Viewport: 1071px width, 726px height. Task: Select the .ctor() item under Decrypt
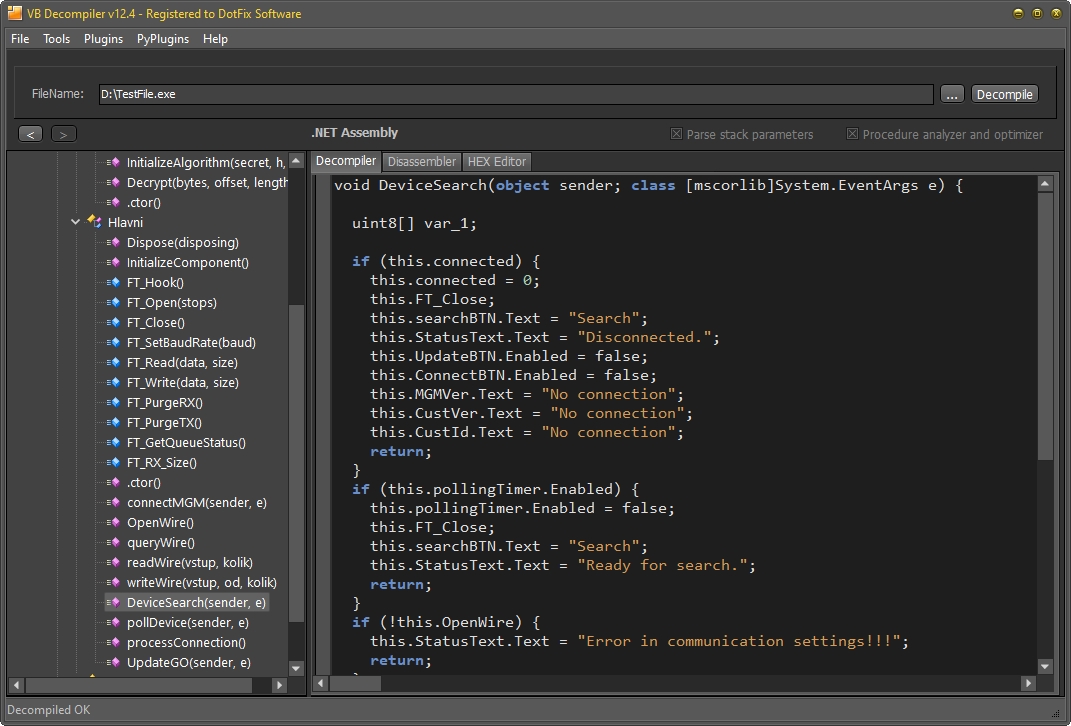pos(143,202)
